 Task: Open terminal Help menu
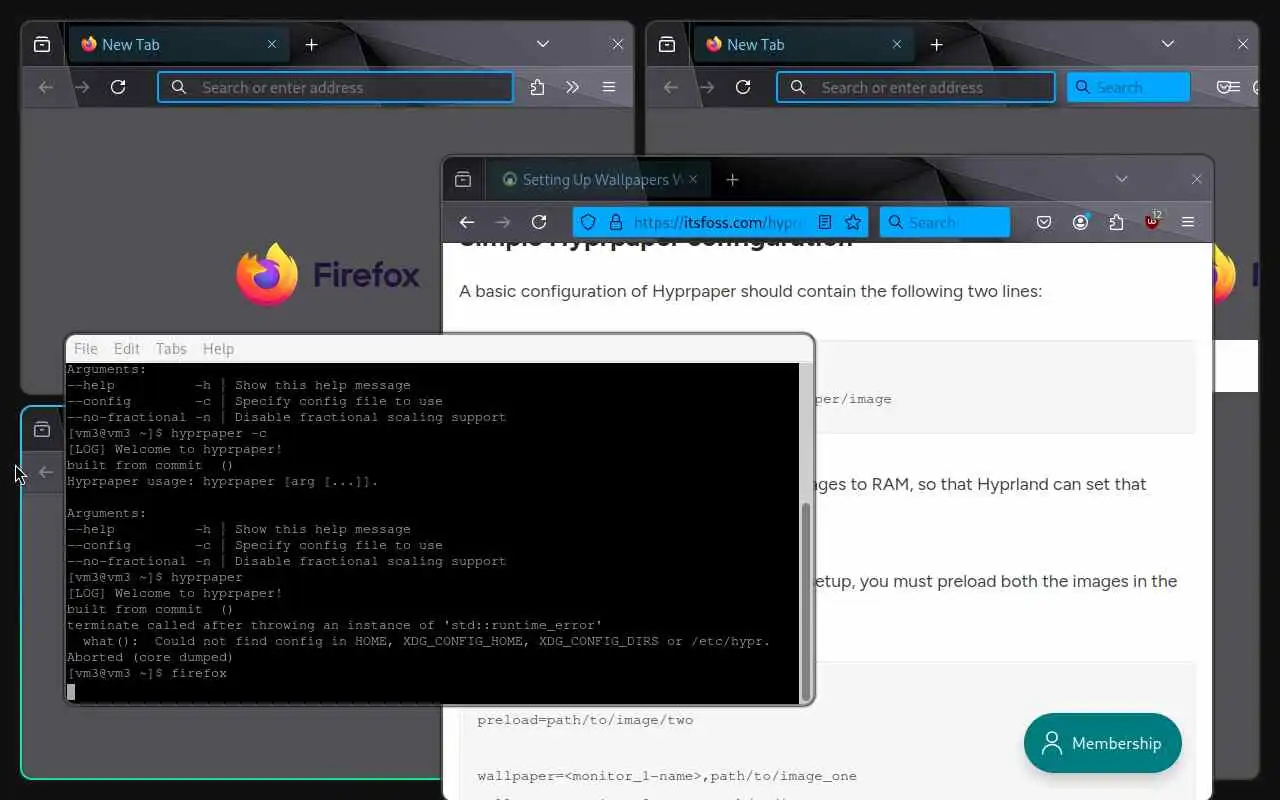click(x=218, y=348)
